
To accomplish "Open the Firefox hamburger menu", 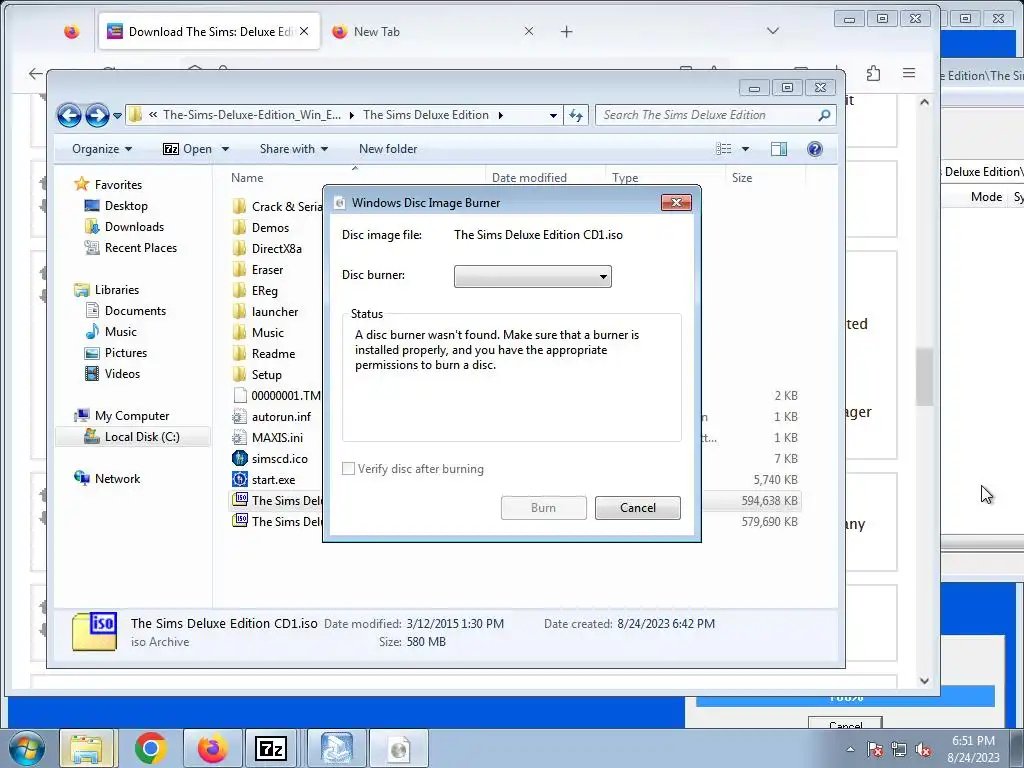I will click(x=908, y=73).
